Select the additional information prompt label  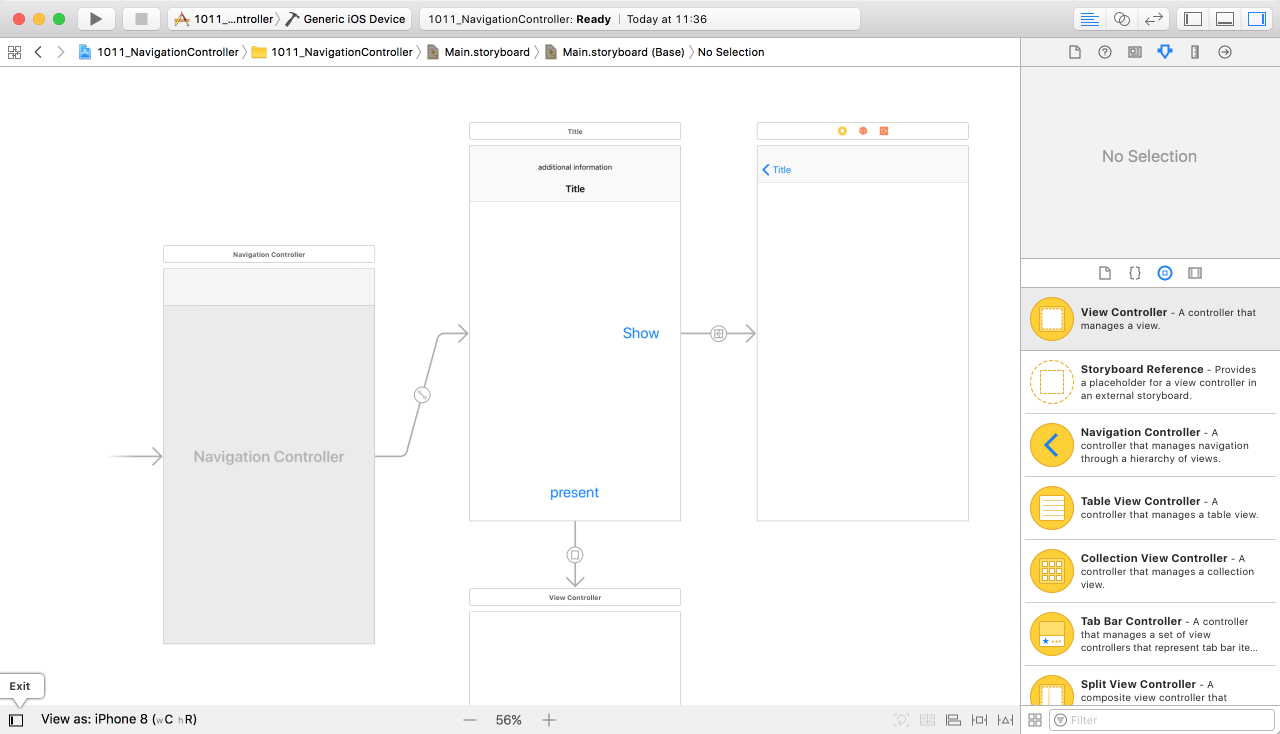pyautogui.click(x=575, y=167)
